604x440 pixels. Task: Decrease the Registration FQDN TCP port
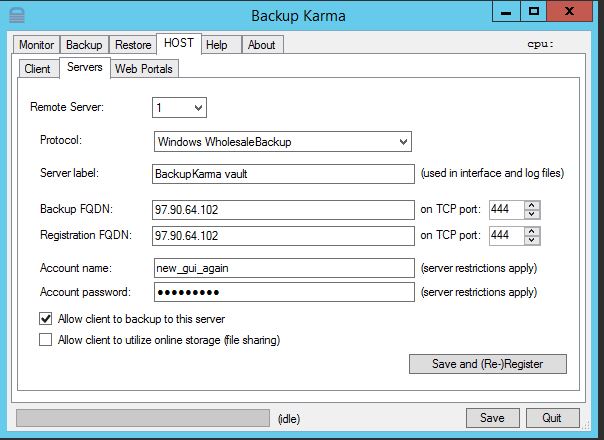tap(532, 240)
